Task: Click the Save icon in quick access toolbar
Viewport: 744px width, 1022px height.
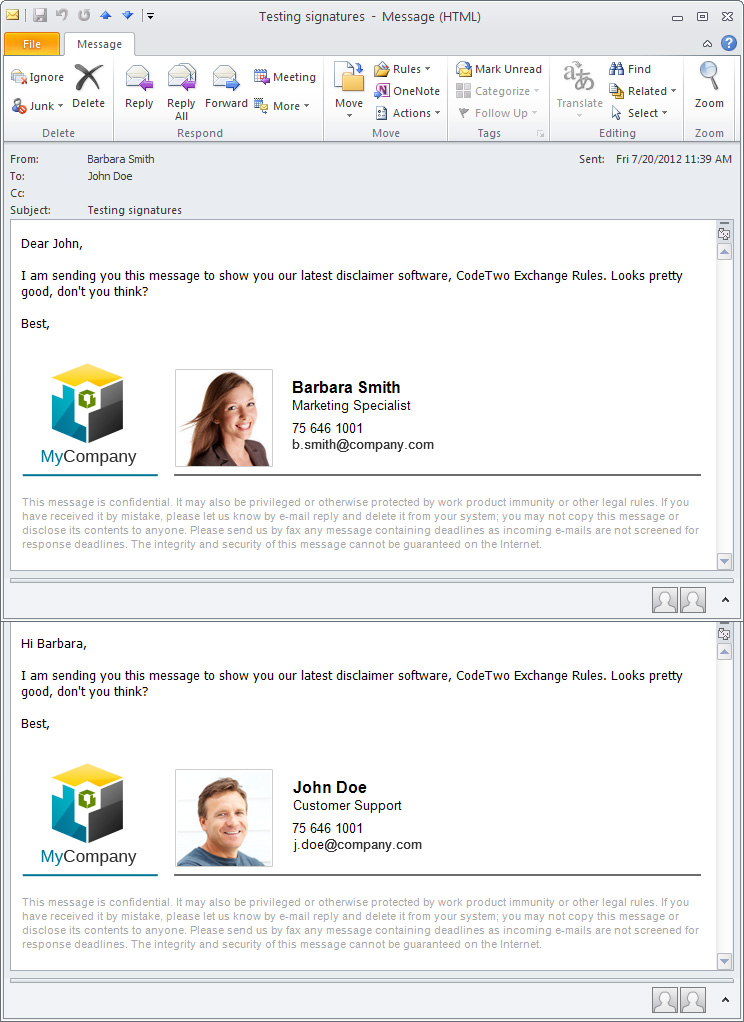Action: point(40,16)
